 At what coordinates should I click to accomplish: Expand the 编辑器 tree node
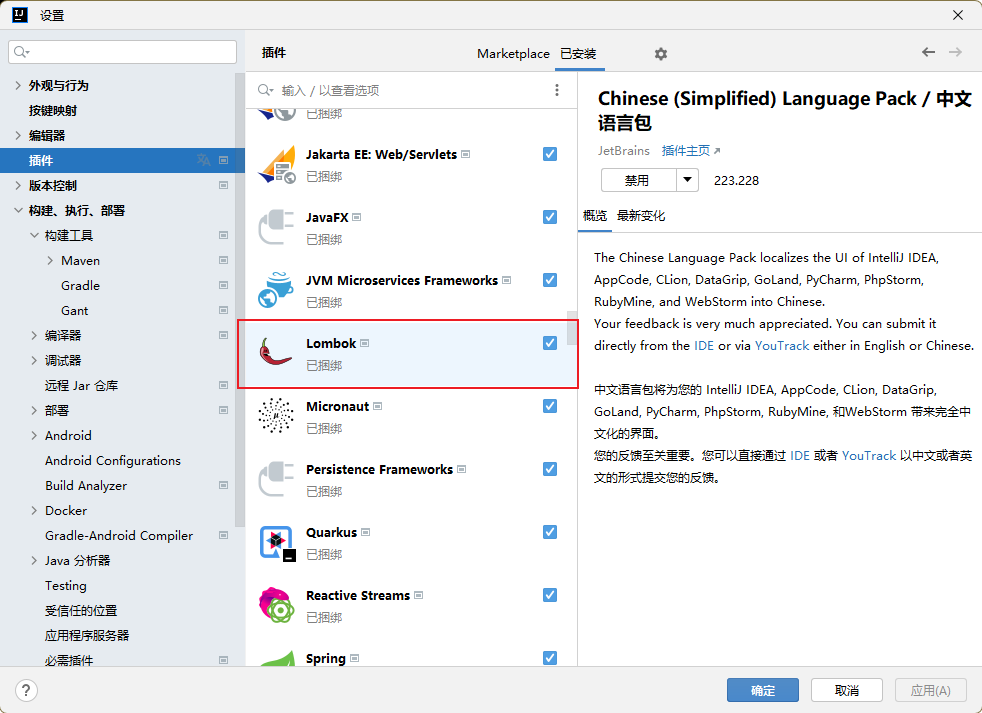click(18, 135)
